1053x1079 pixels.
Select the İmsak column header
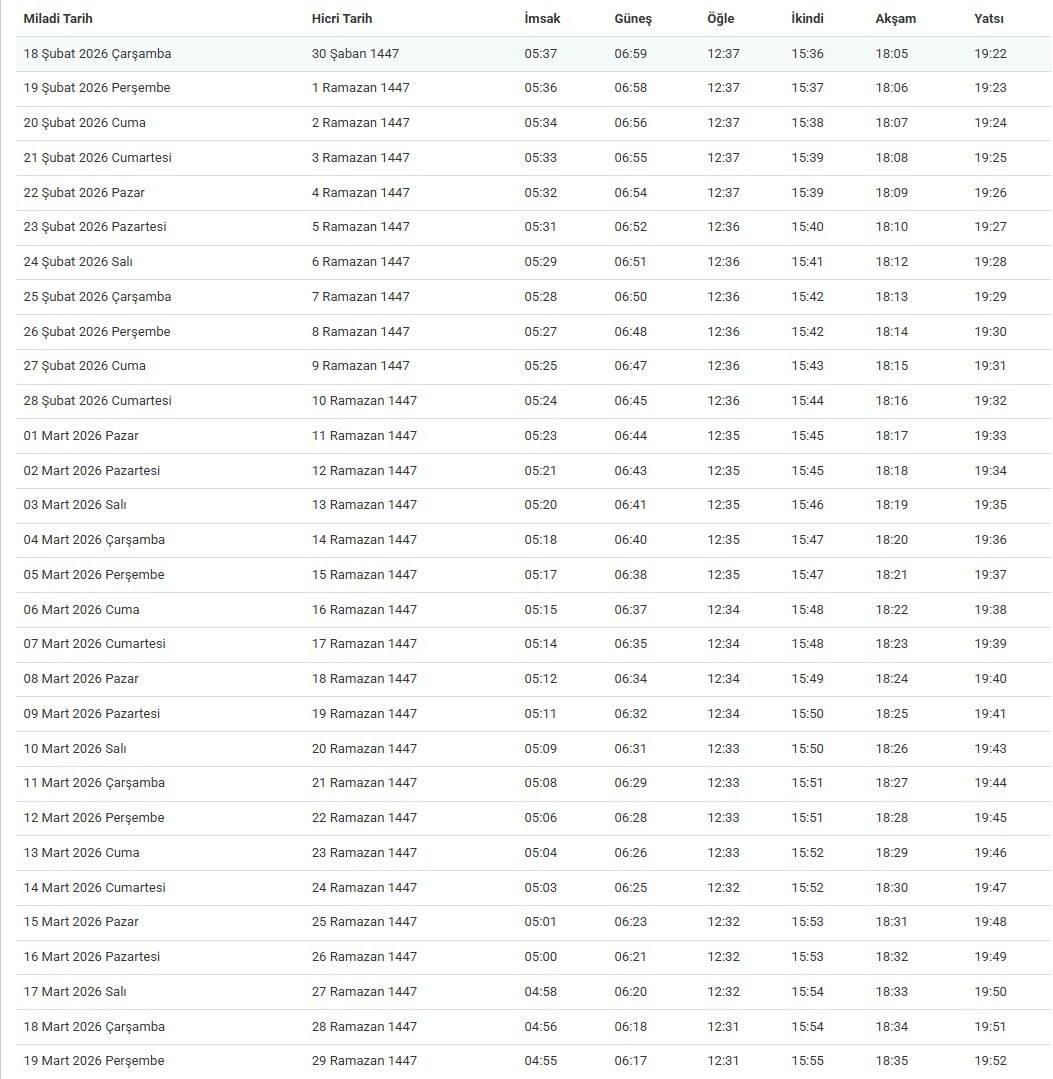(542, 19)
